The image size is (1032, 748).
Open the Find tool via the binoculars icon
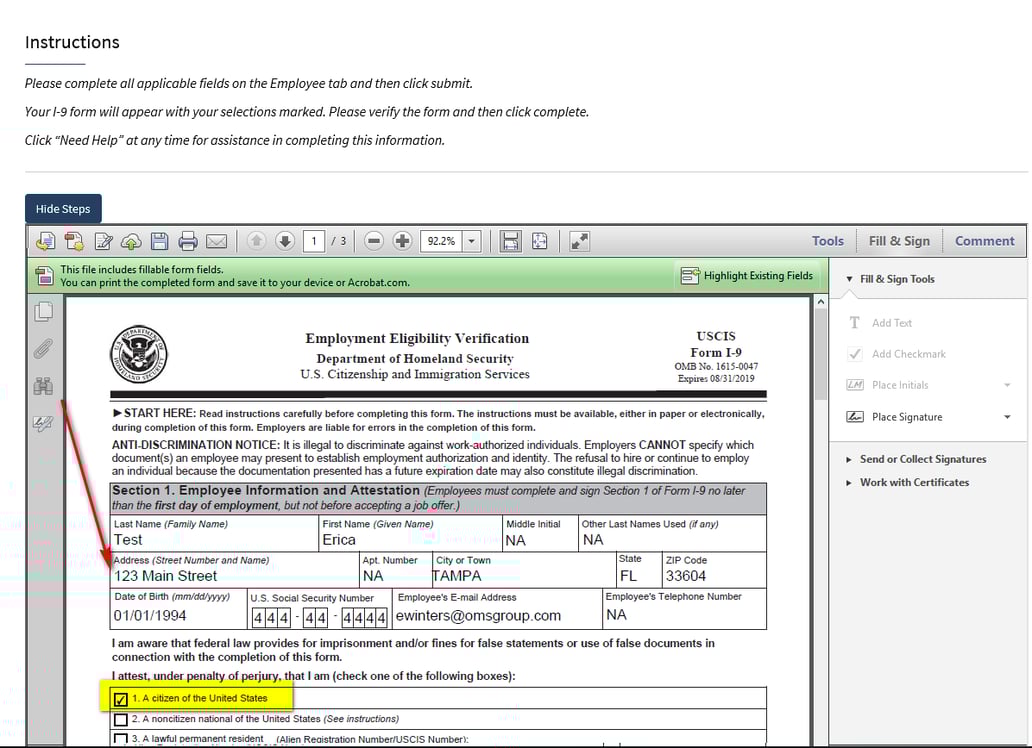pyautogui.click(x=43, y=385)
